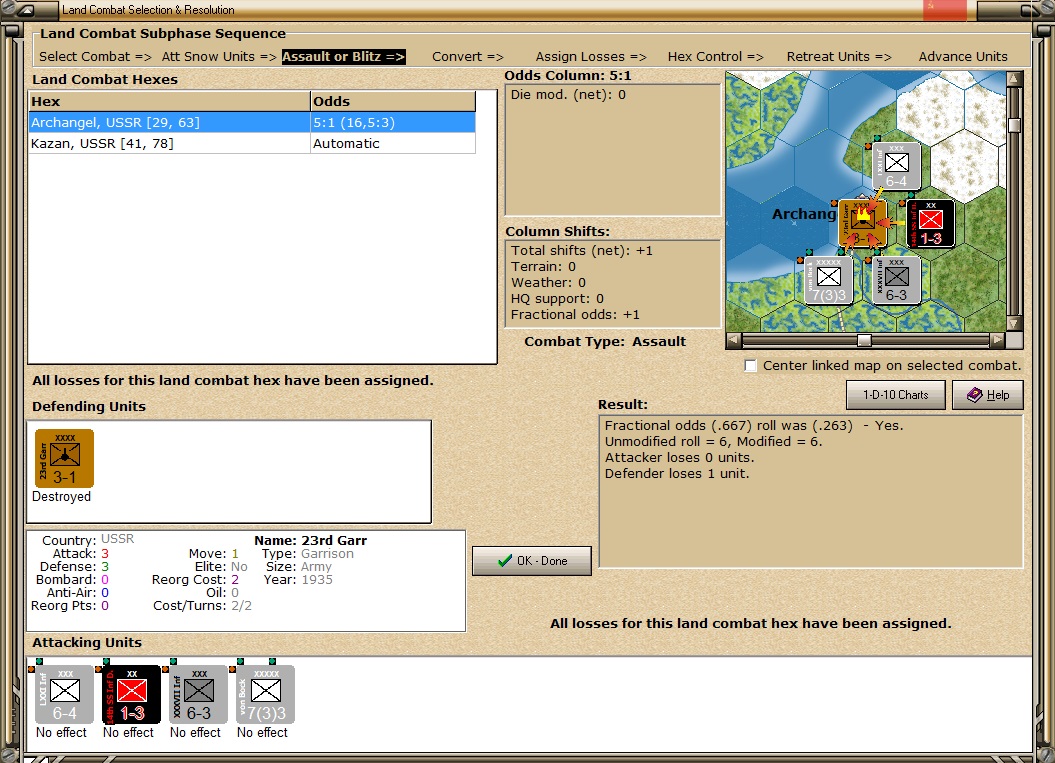This screenshot has height=763, width=1055.
Task: Select the destroyed 23rd Garr 3-1 defending unit
Action: point(65,458)
